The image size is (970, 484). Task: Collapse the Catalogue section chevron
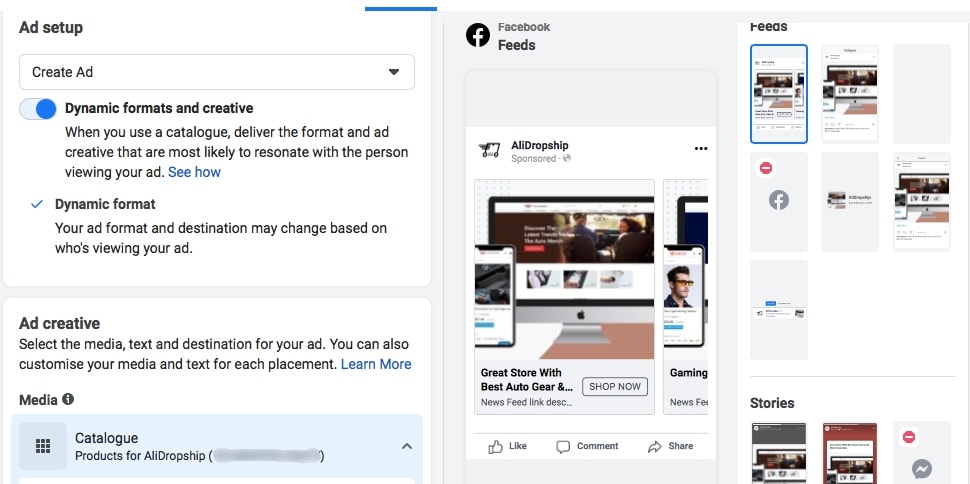(x=406, y=446)
